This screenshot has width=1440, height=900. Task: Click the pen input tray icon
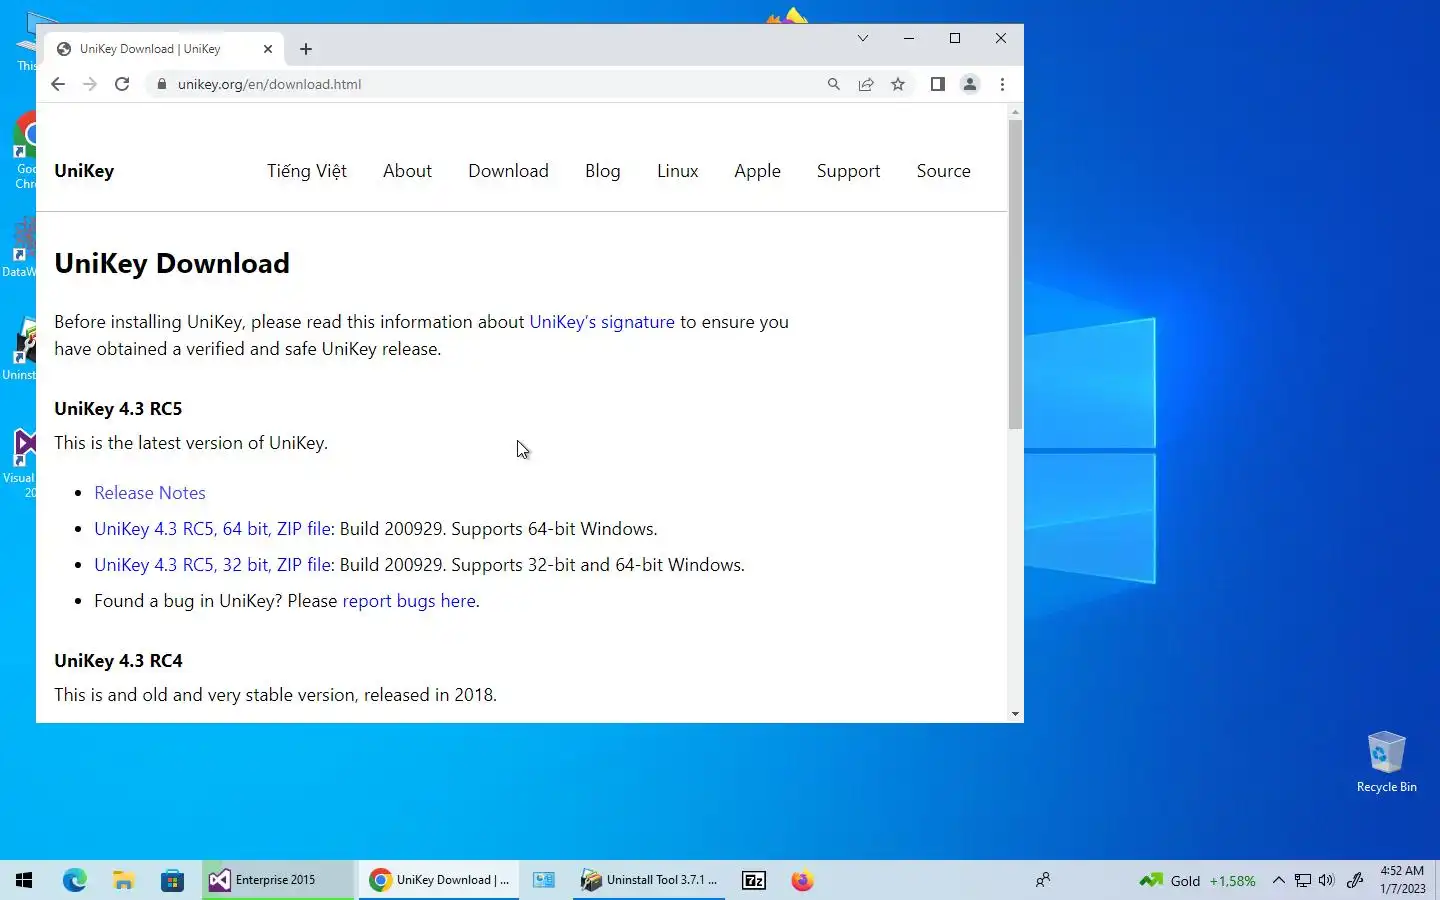1355,880
